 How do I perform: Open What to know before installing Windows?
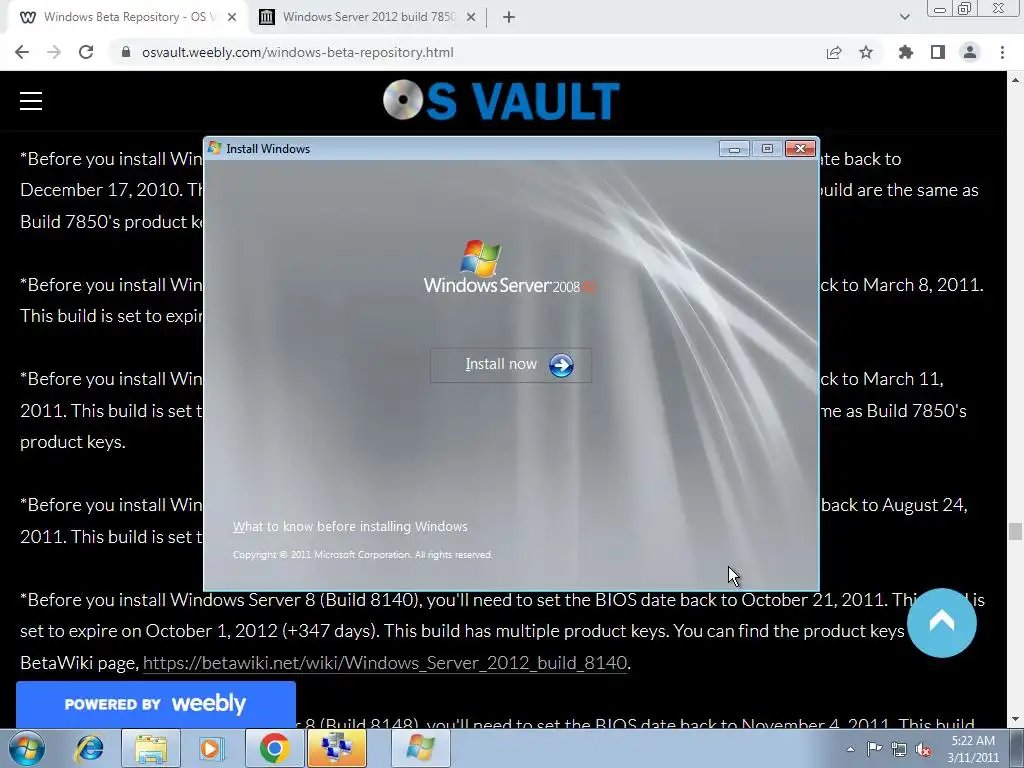tap(350, 526)
